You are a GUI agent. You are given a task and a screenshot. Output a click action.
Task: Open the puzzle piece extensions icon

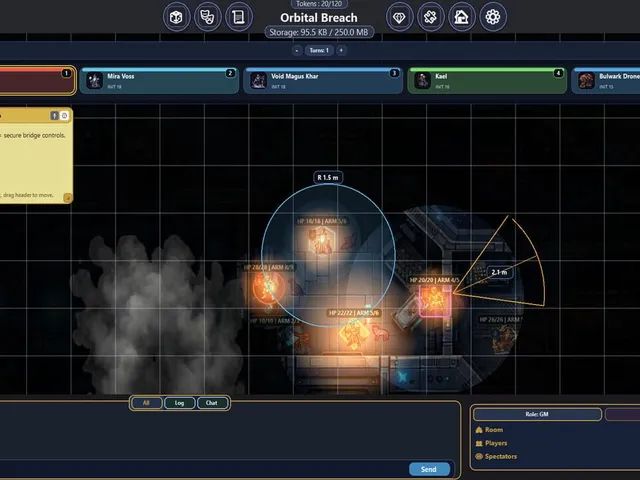[430, 17]
